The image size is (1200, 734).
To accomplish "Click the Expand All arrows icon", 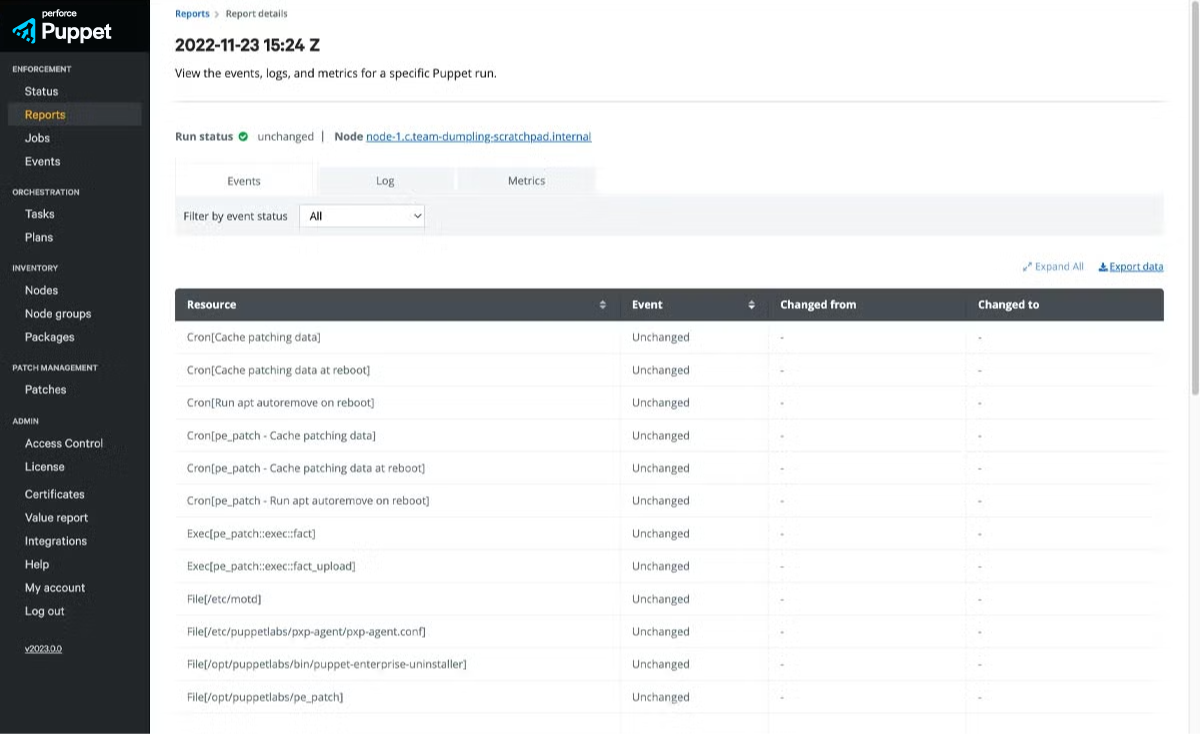I will tap(1027, 266).
